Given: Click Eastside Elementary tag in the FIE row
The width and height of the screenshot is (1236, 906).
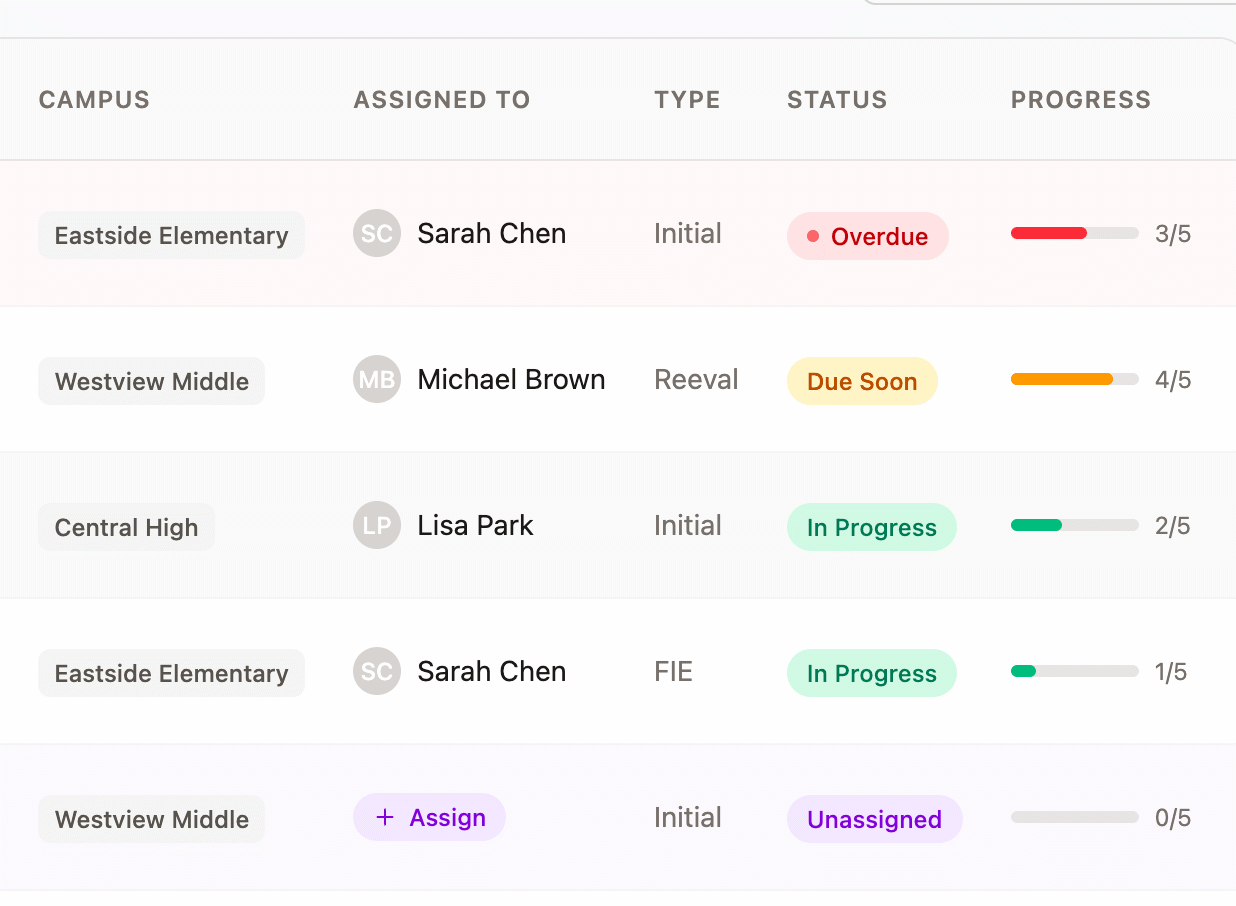Looking at the screenshot, I should pyautogui.click(x=171, y=673).
